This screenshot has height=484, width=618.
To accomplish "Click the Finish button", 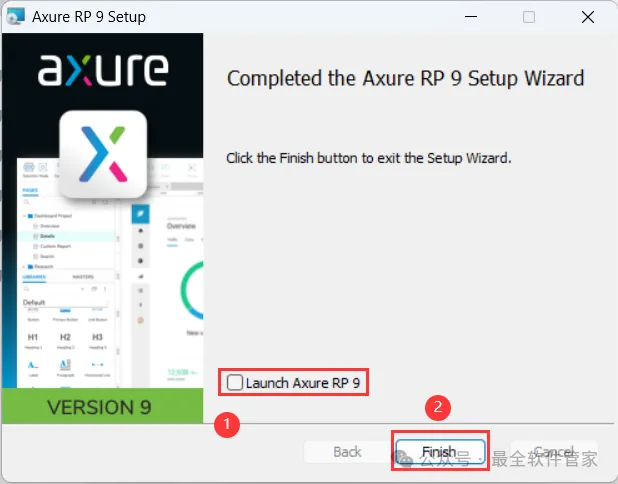I will 440,451.
